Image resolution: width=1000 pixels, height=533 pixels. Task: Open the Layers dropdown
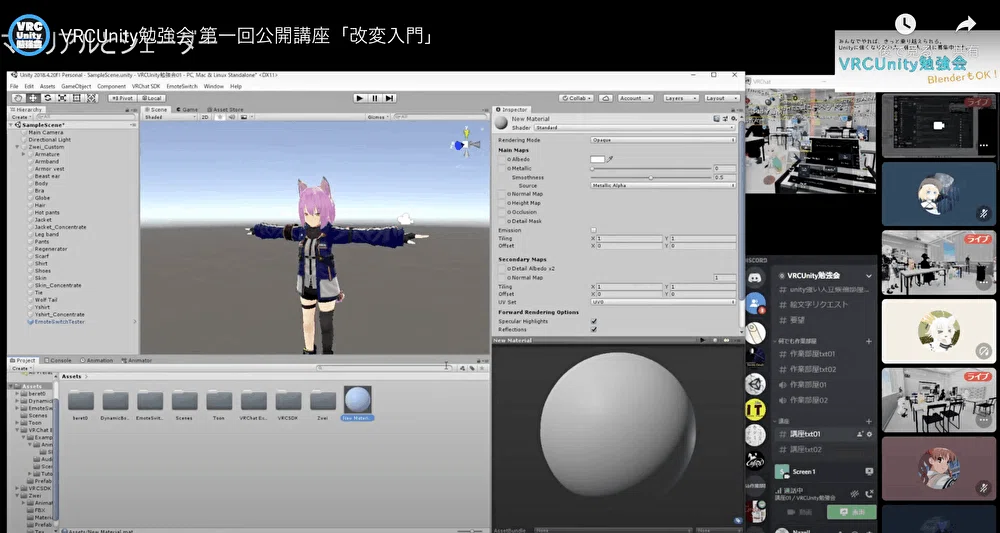680,98
